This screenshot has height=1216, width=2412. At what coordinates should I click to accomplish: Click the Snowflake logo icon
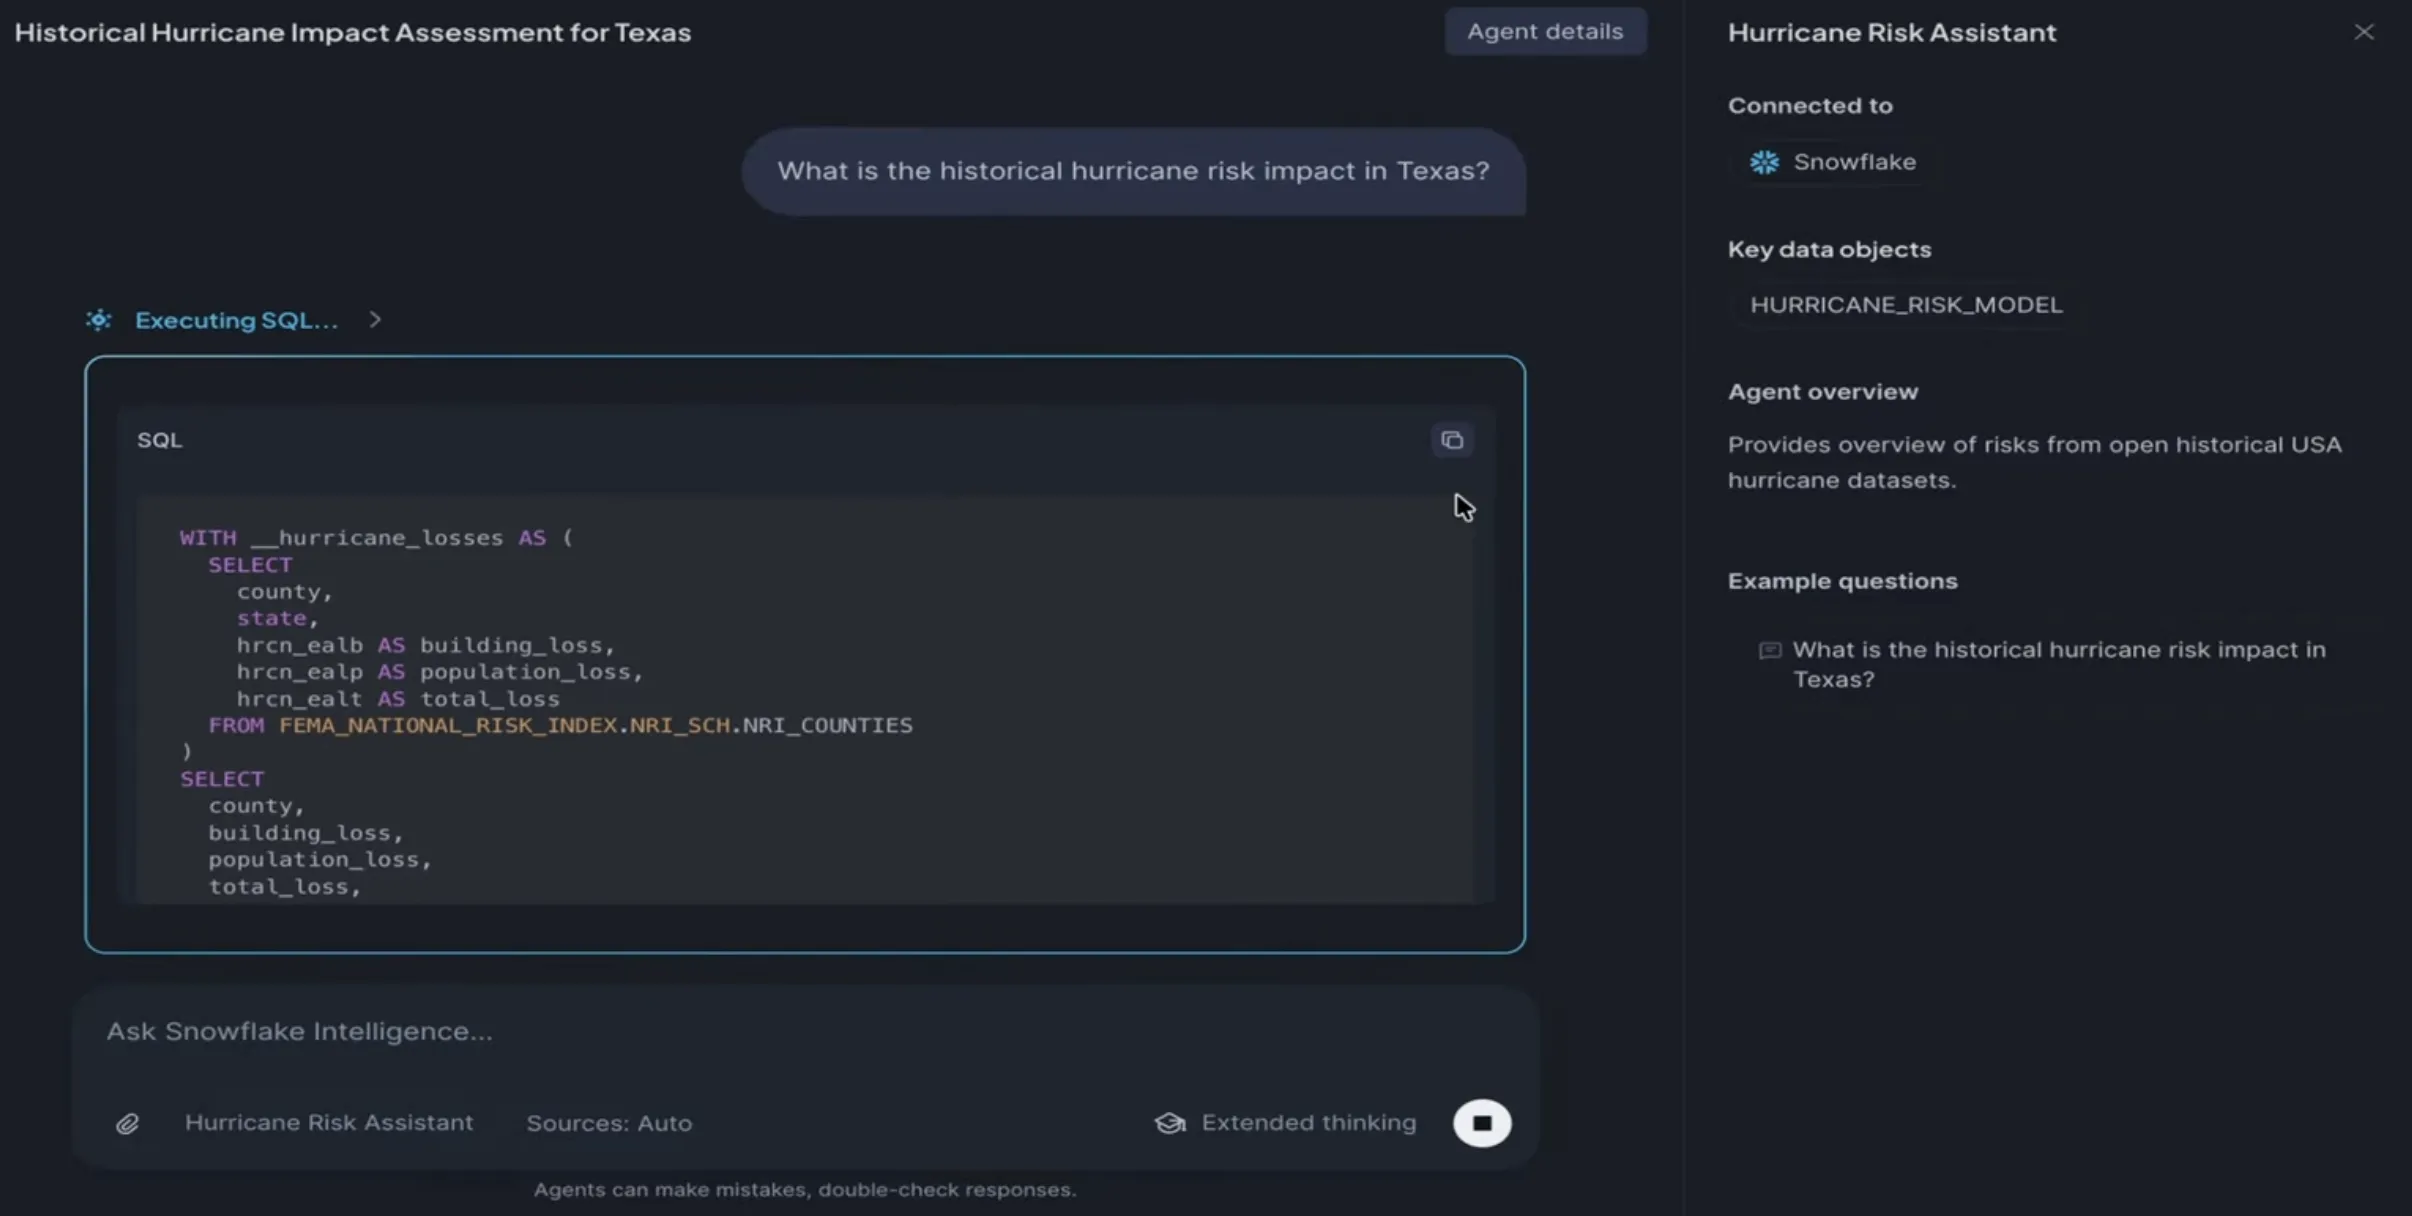[1765, 162]
